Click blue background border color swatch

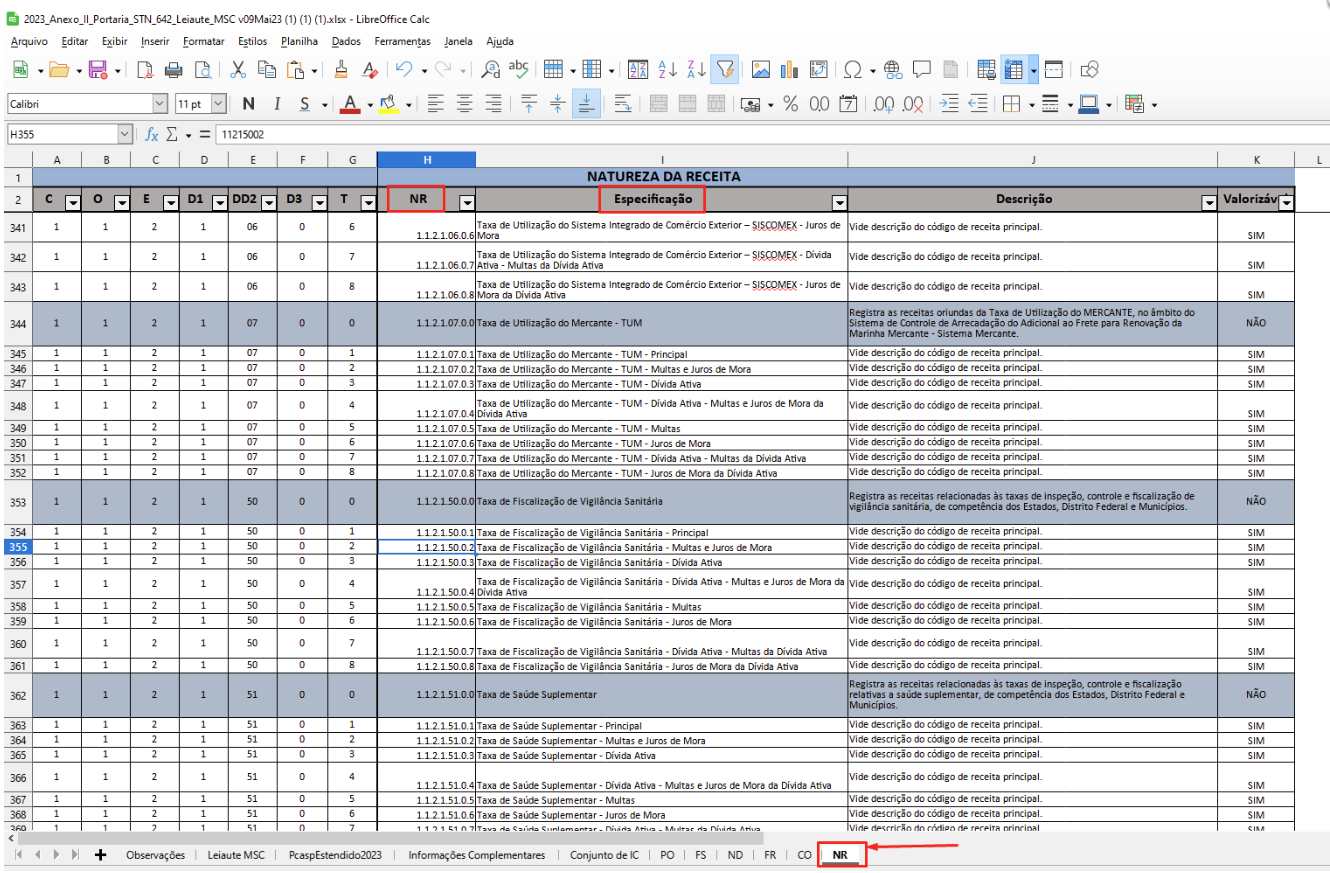(1089, 103)
